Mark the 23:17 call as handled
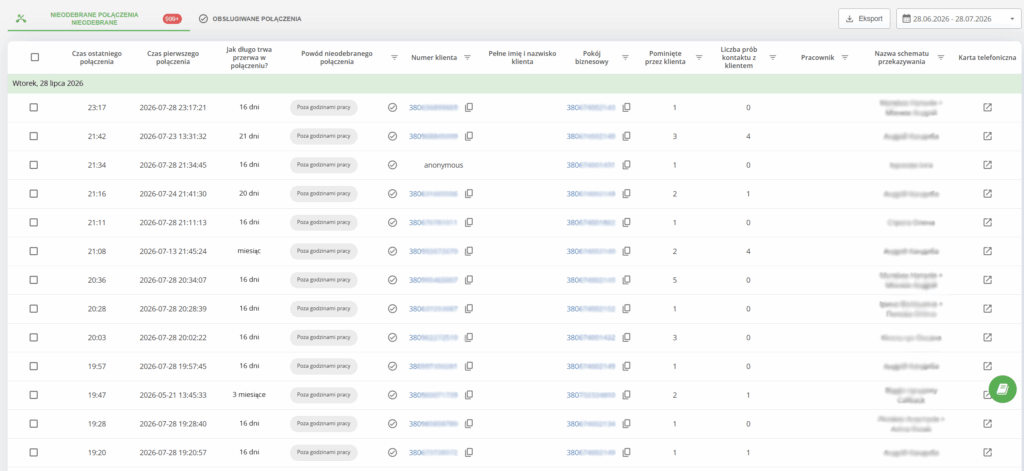The width and height of the screenshot is (1024, 471). pyautogui.click(x=392, y=107)
